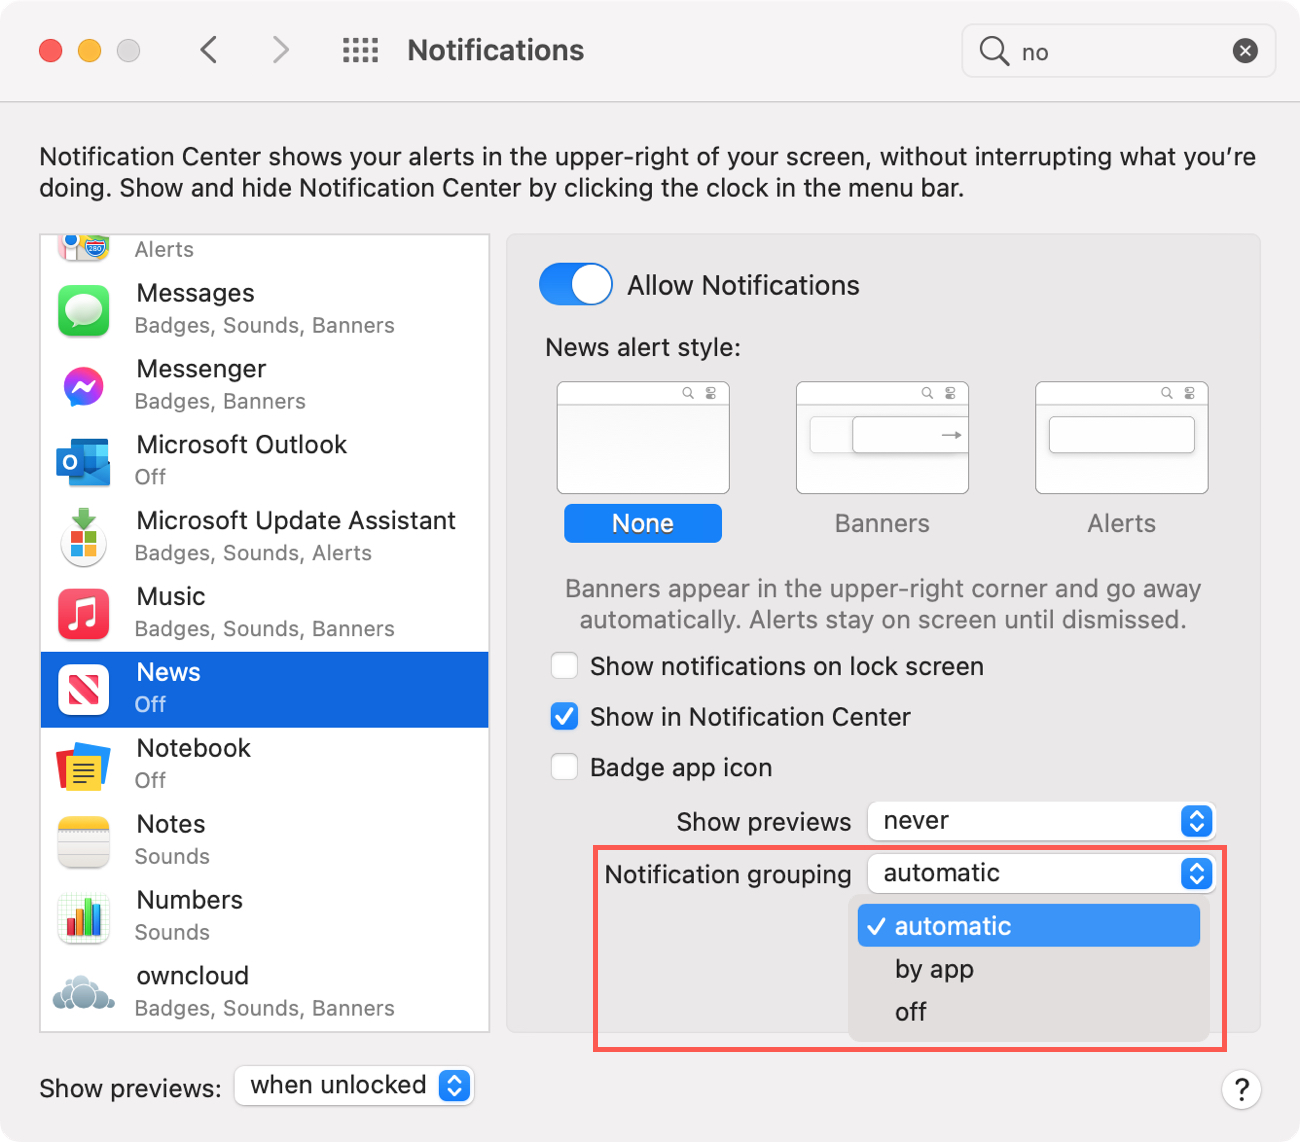The image size is (1300, 1142).
Task: Select the Banners alert style
Action: point(881,438)
